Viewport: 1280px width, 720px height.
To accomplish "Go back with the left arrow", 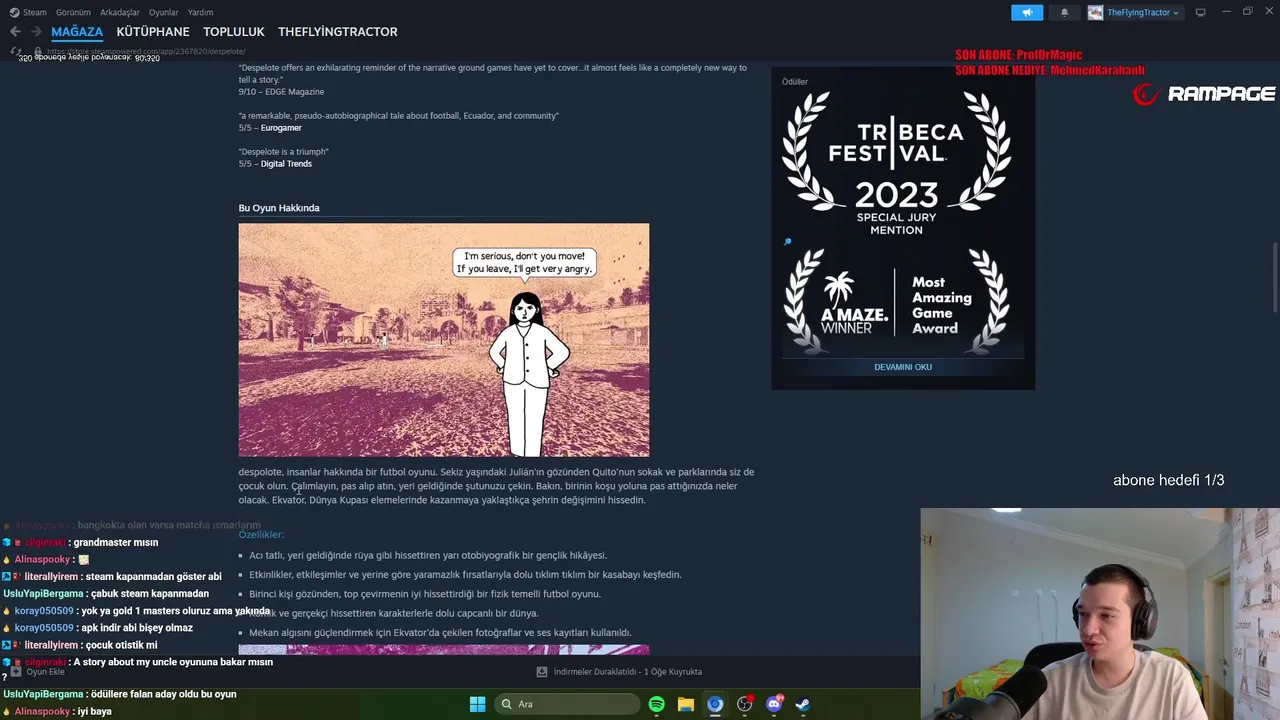I will [15, 32].
